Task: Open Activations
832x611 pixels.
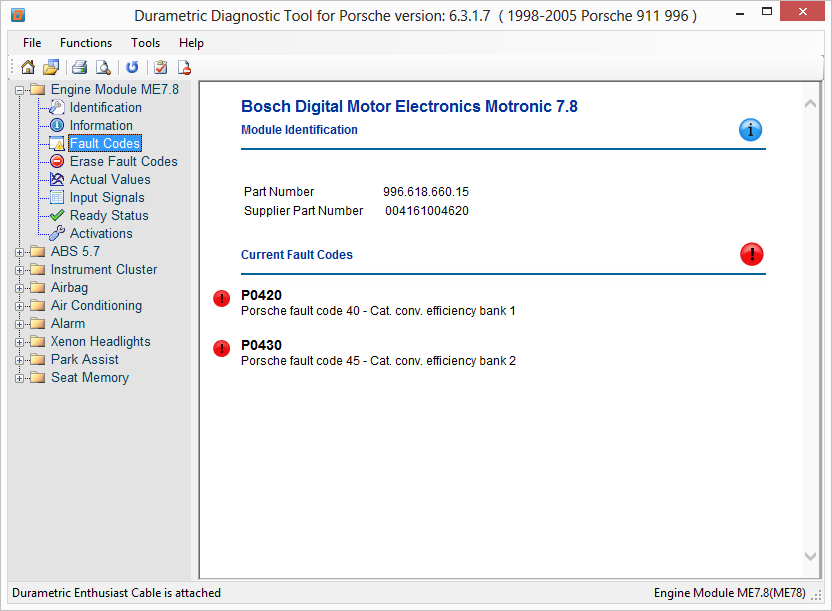Action: [x=101, y=233]
